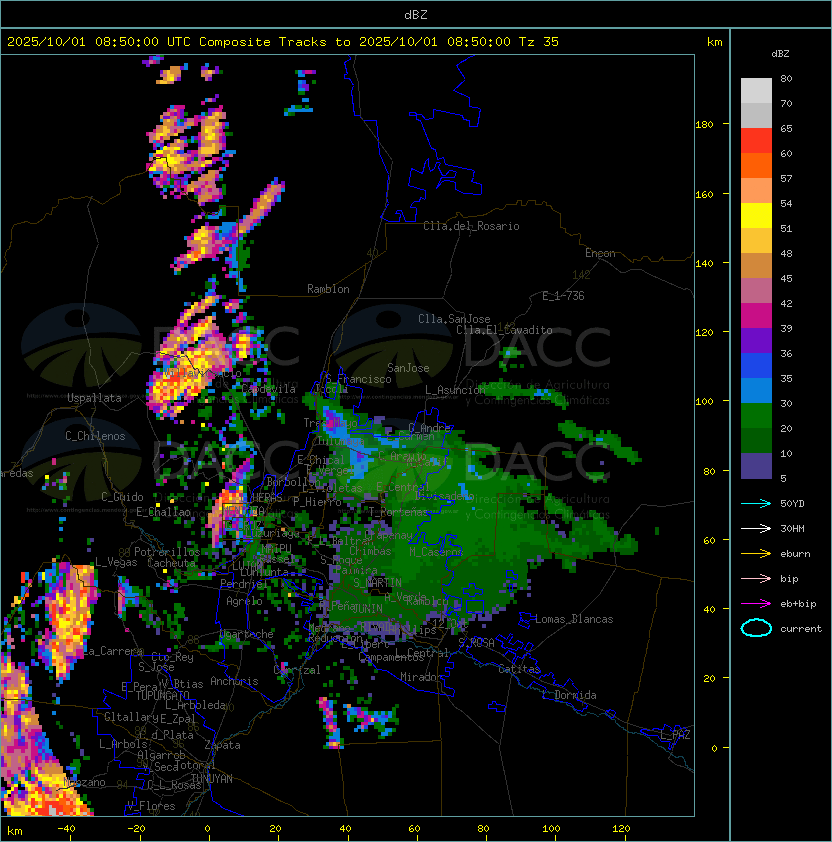The width and height of the screenshot is (832, 842).
Task: Pick the light gray 70-80 dBZ swatch
Action: [x=756, y=90]
